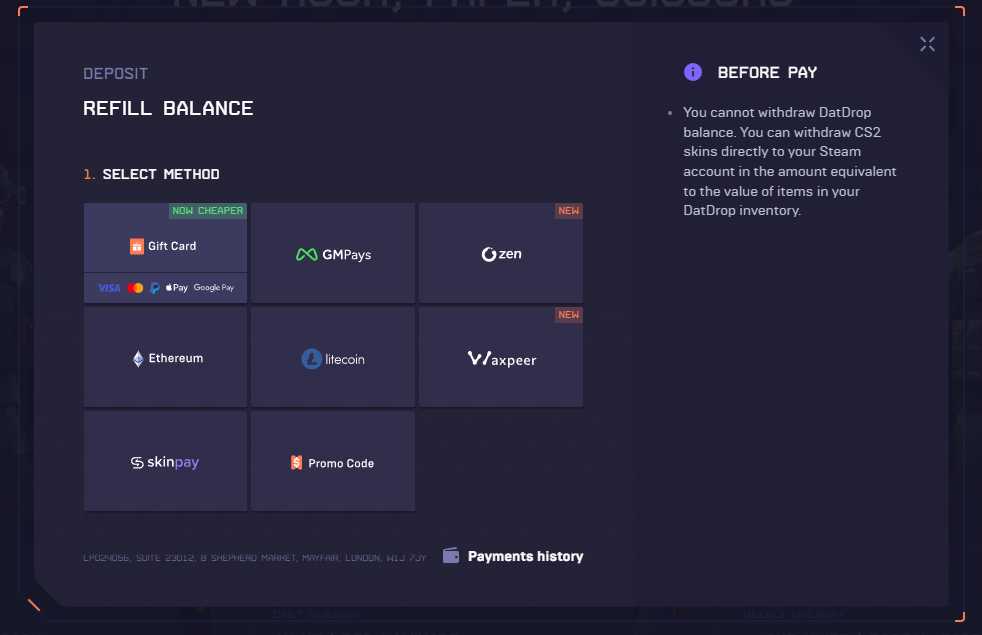The height and width of the screenshot is (635, 982).
Task: Choose GMPays as deposit method
Action: click(333, 252)
